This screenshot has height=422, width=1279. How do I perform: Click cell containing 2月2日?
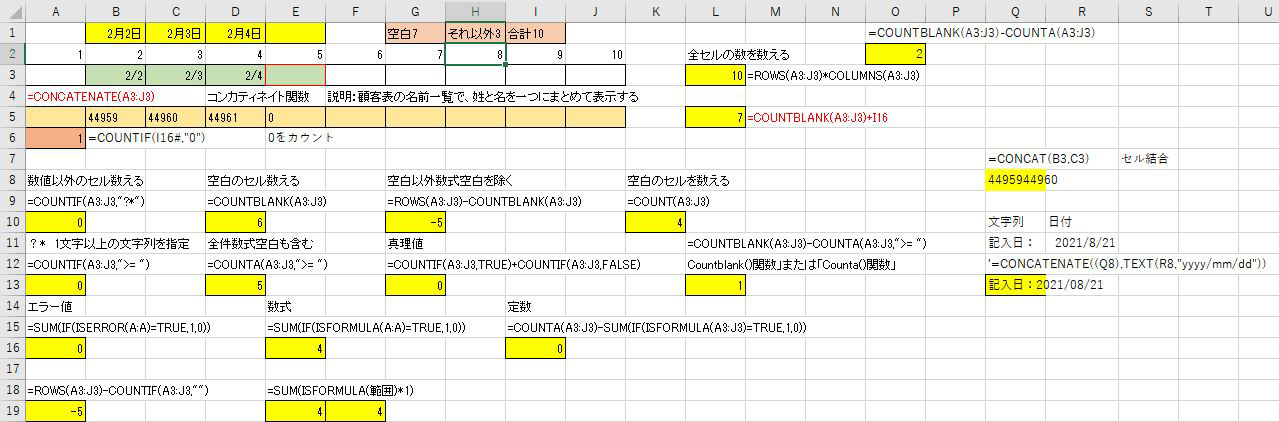click(115, 33)
